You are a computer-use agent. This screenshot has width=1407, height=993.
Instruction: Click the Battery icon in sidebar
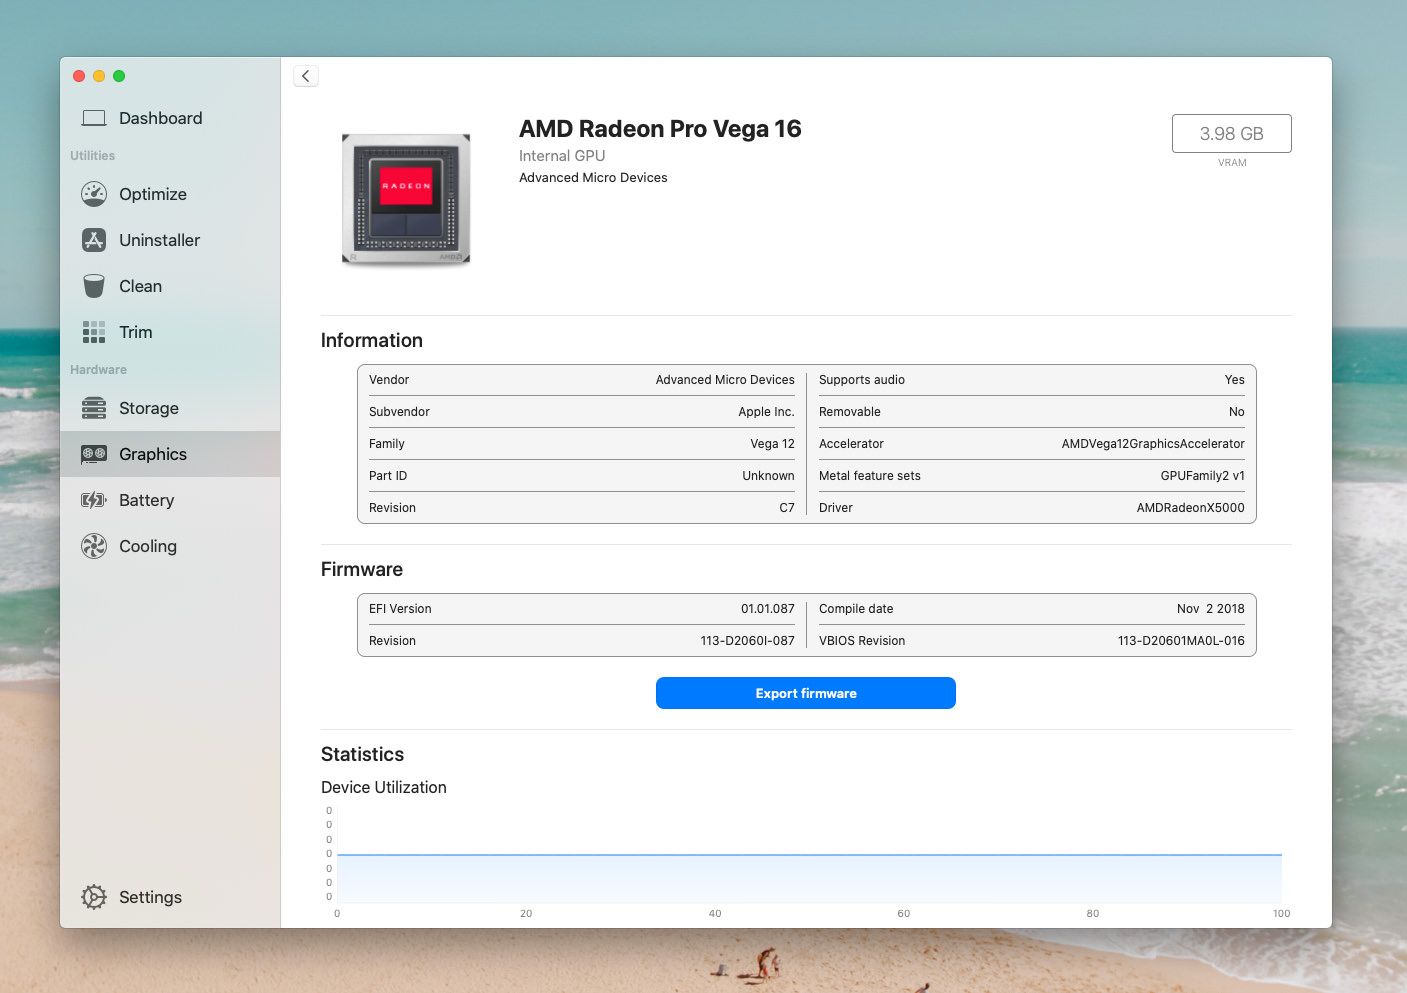tap(94, 500)
